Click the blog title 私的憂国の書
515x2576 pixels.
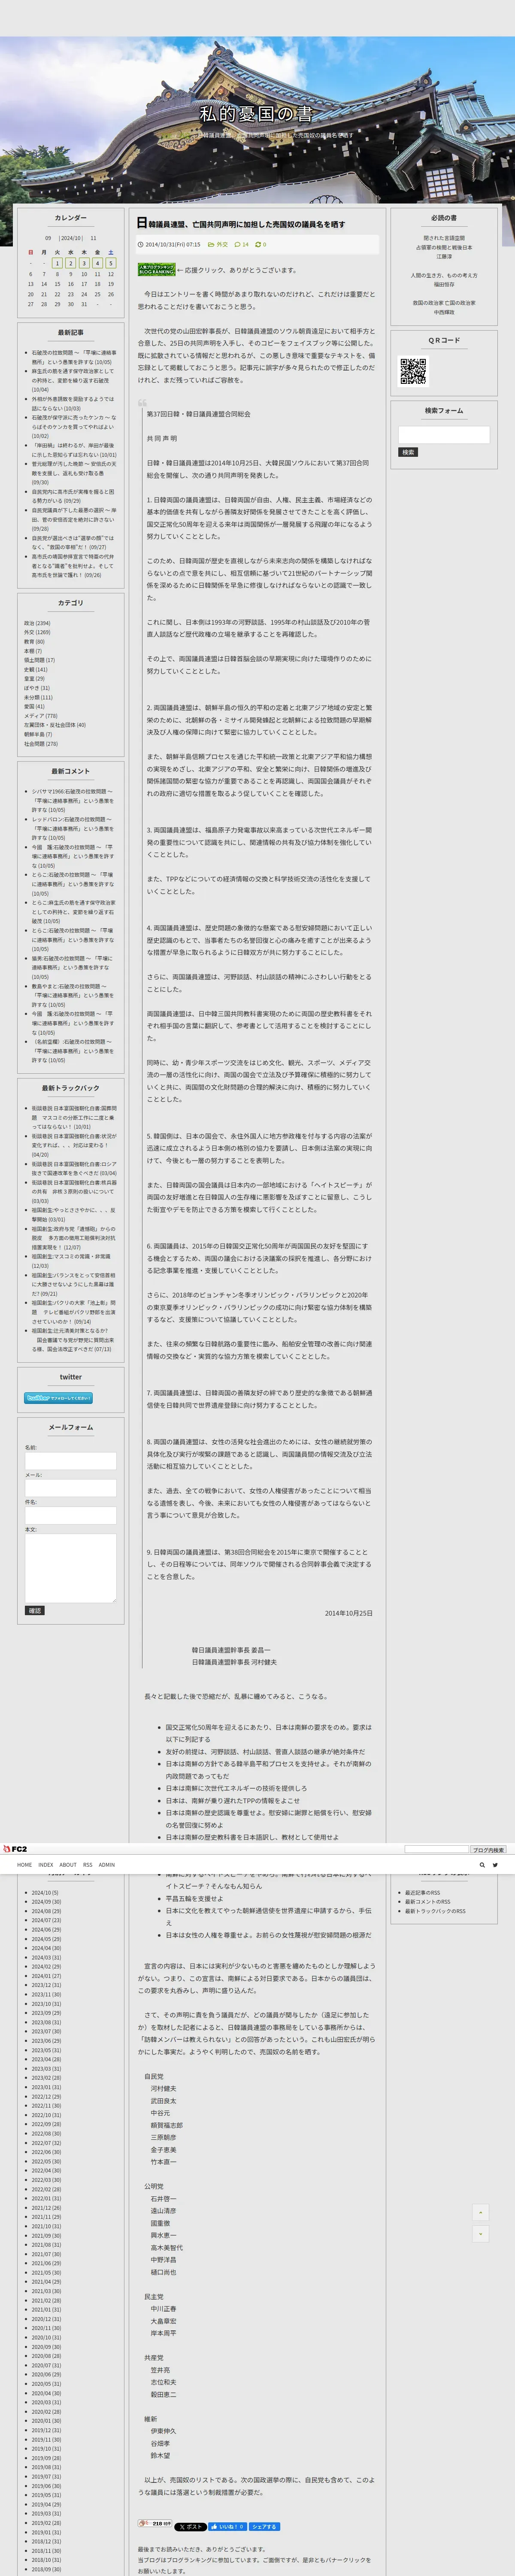click(x=256, y=114)
